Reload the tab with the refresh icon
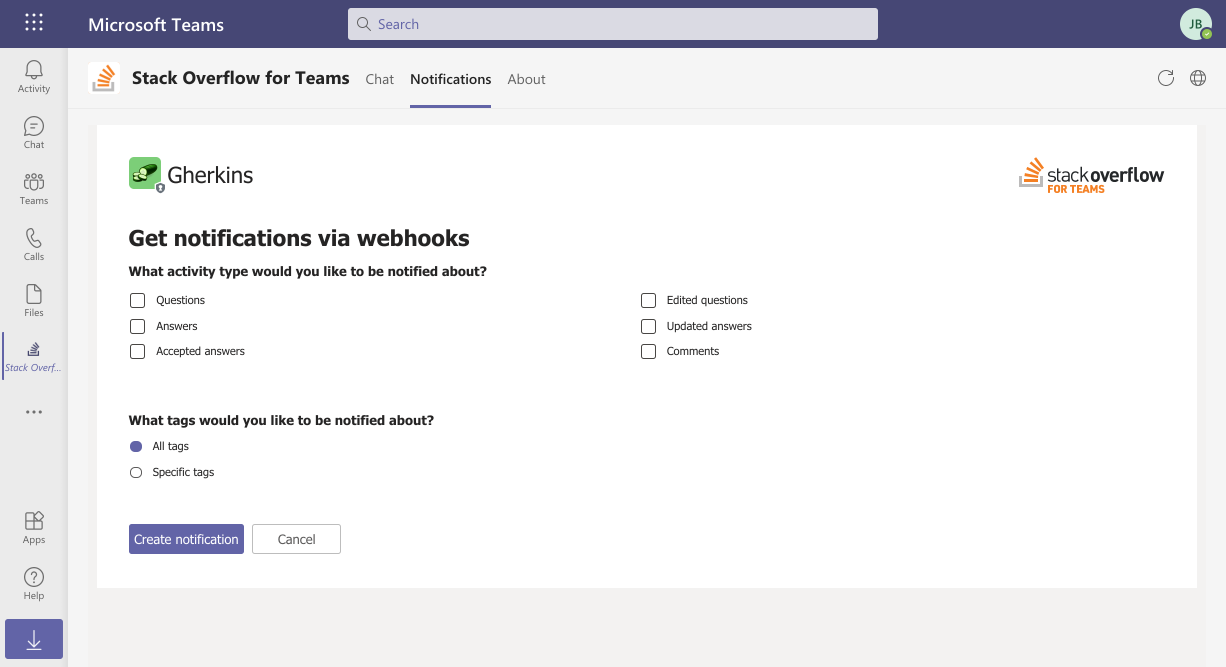Screen dimensions: 1226x667 click(x=1165, y=78)
